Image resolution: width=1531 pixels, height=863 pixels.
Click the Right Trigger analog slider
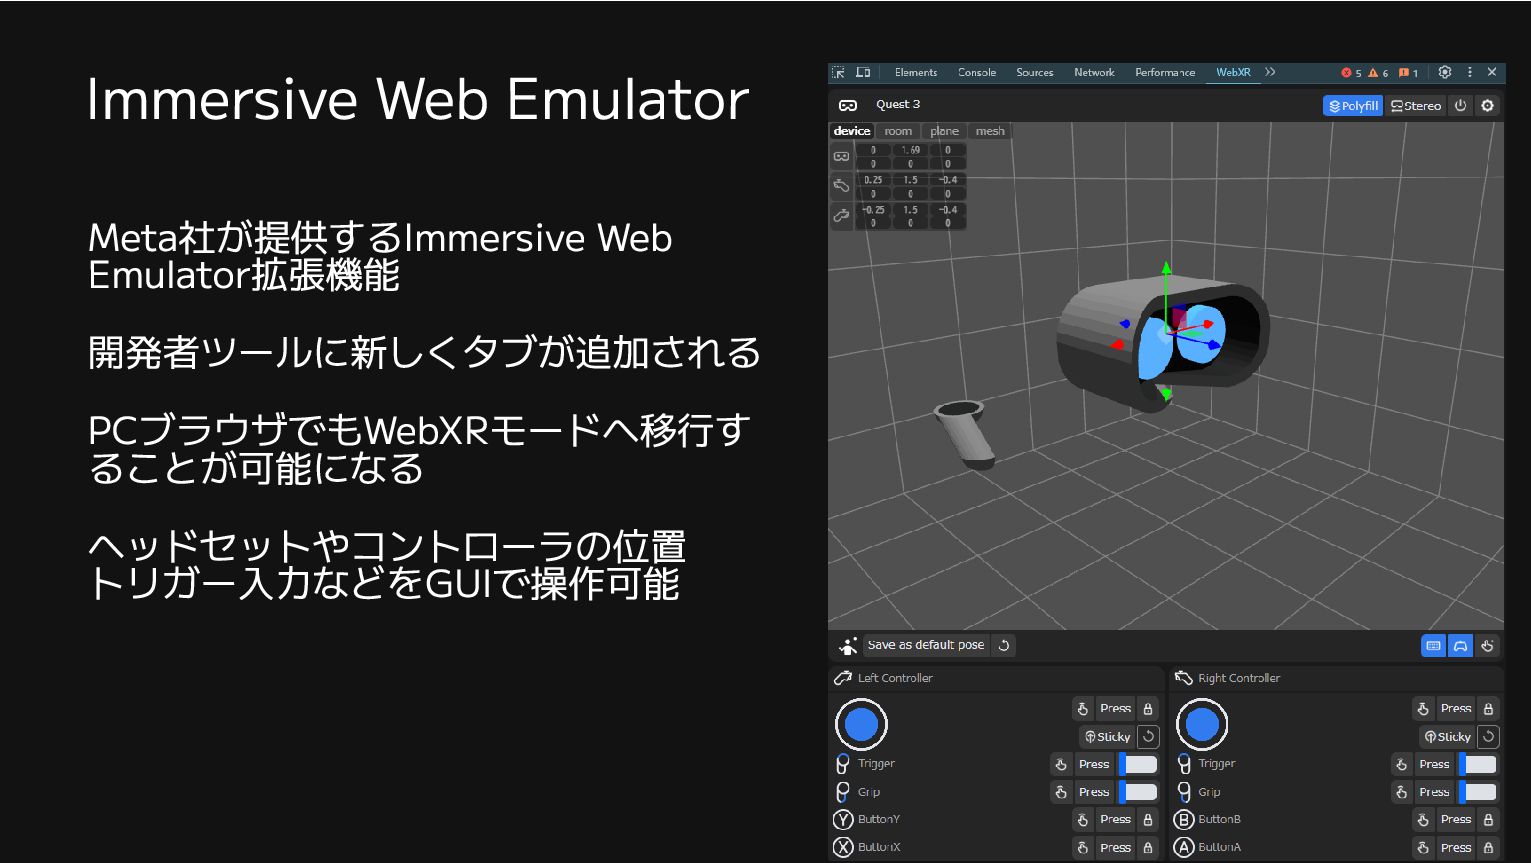(1478, 764)
